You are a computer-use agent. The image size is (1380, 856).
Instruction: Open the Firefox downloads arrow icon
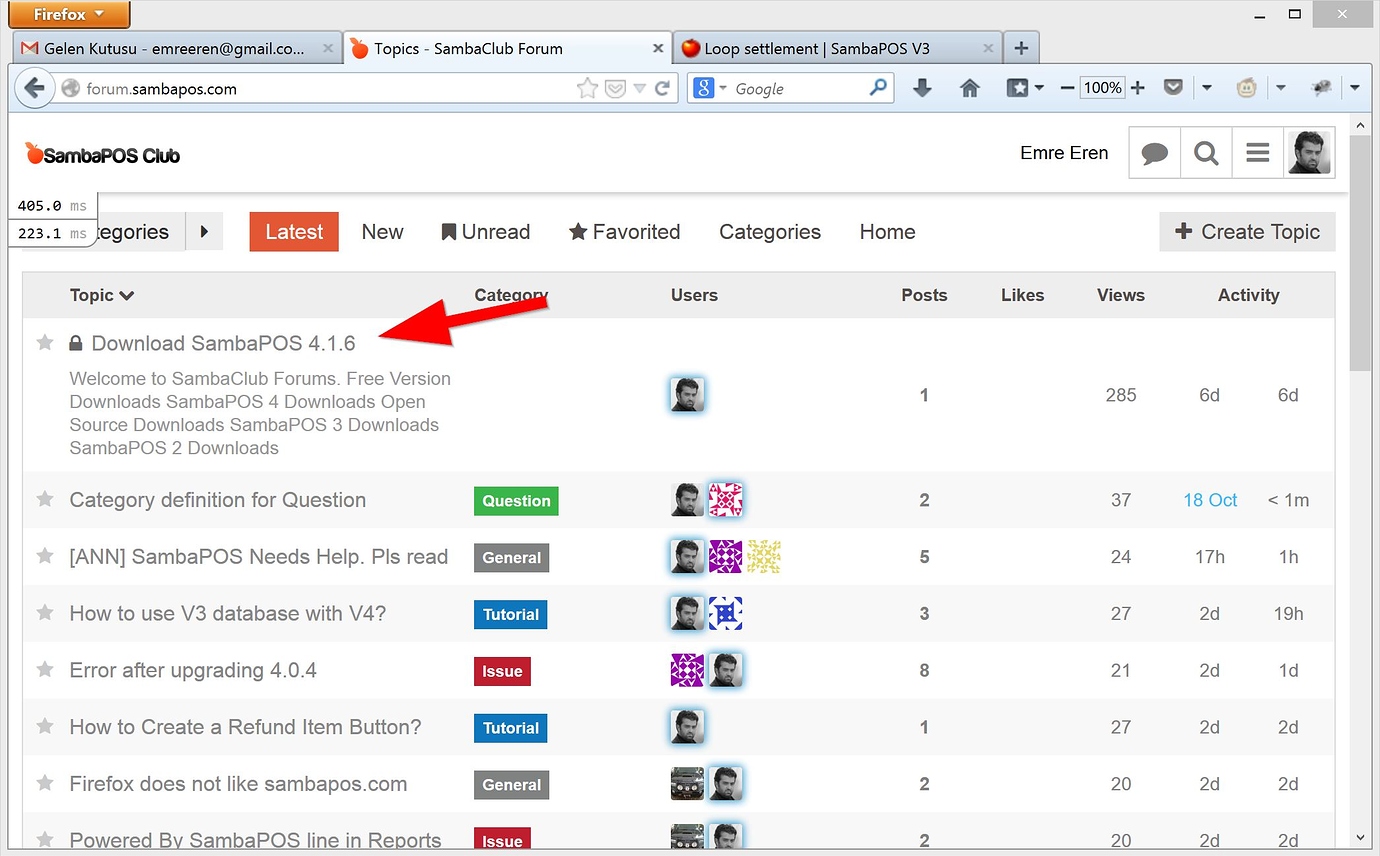pyautogui.click(x=922, y=88)
